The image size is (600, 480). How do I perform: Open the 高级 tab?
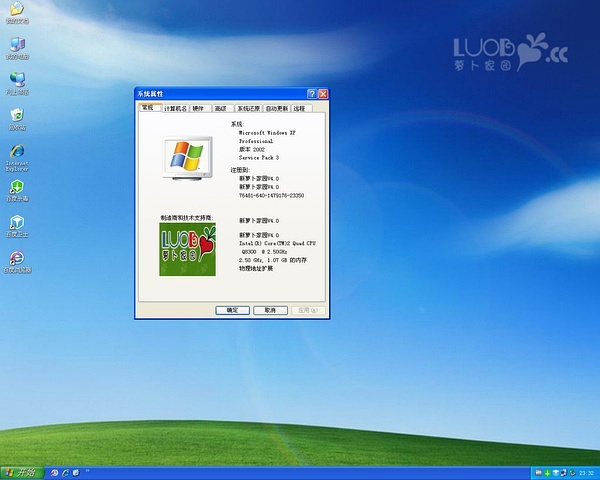[220, 108]
